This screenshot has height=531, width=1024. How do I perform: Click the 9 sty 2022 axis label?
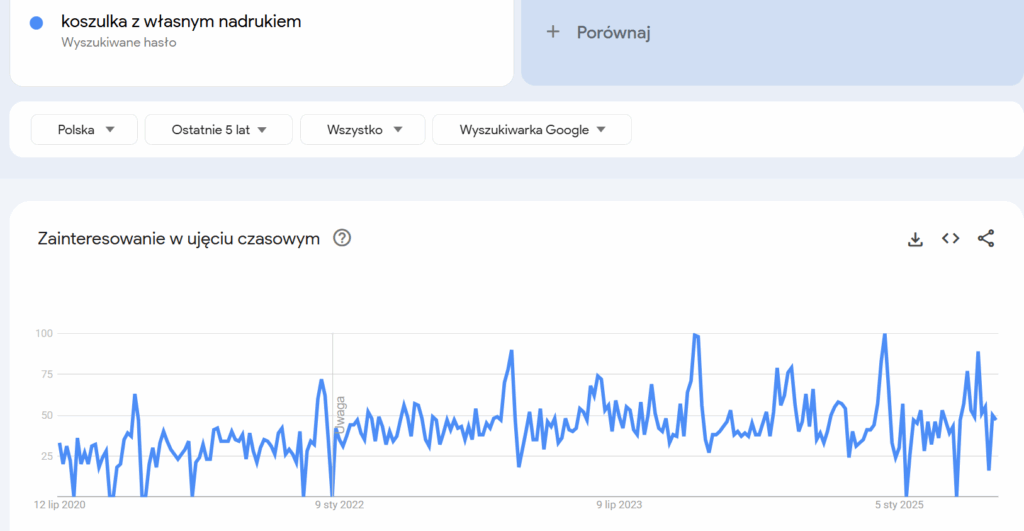click(340, 505)
